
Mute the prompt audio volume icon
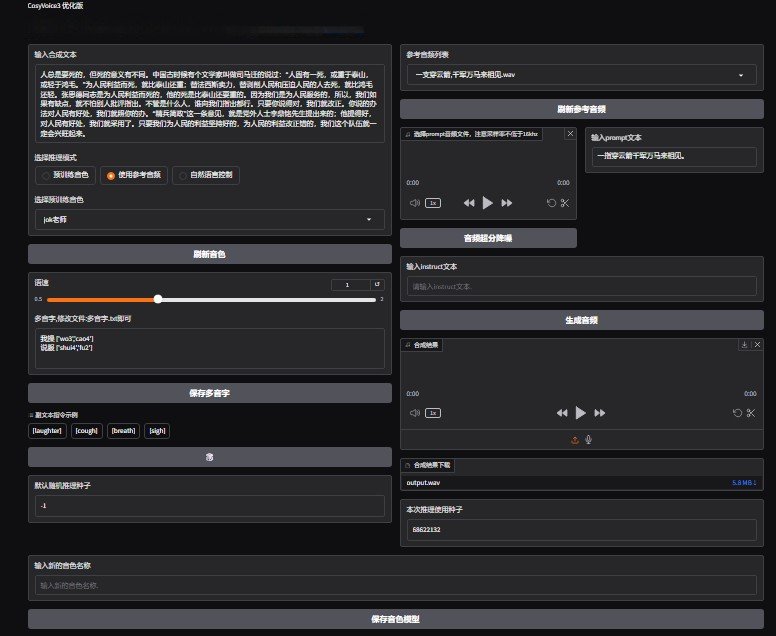click(414, 203)
